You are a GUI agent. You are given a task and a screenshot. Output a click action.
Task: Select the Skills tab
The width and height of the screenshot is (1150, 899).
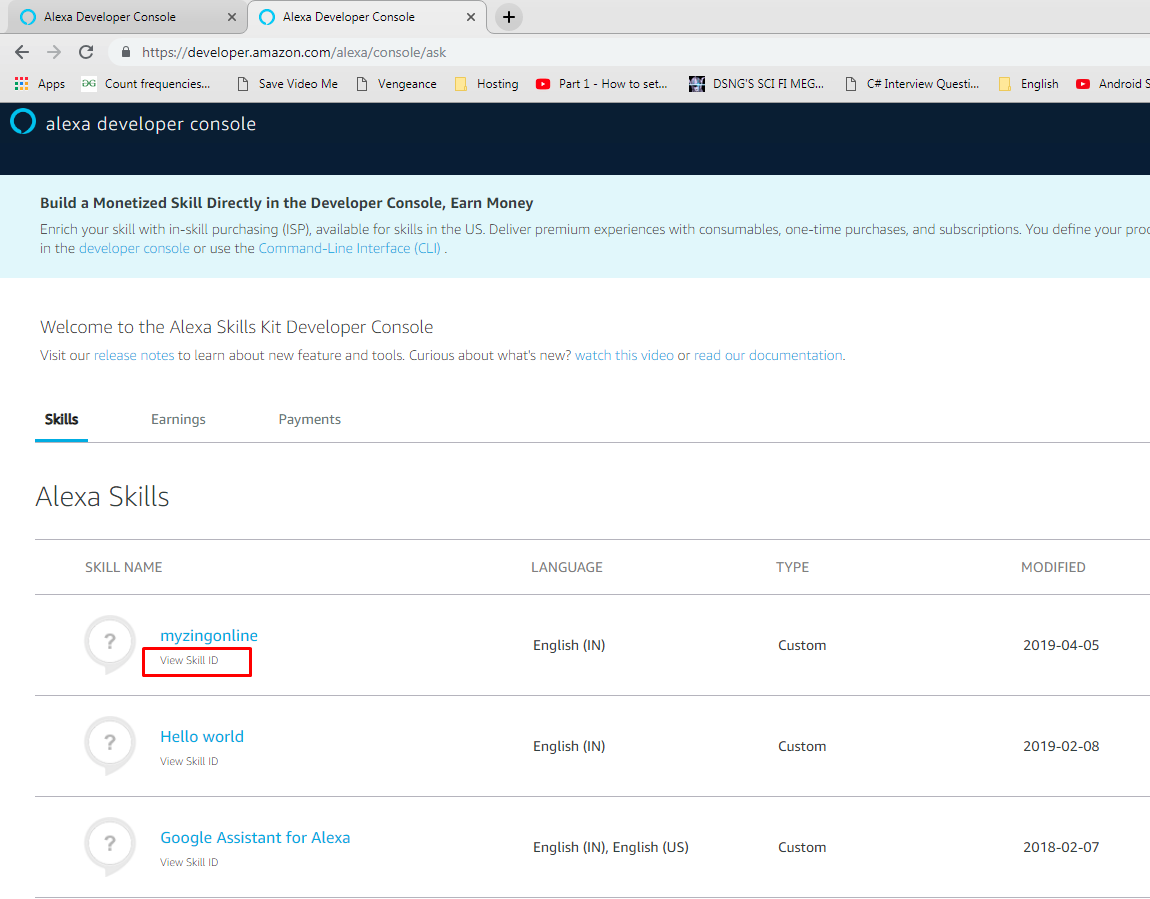point(62,419)
